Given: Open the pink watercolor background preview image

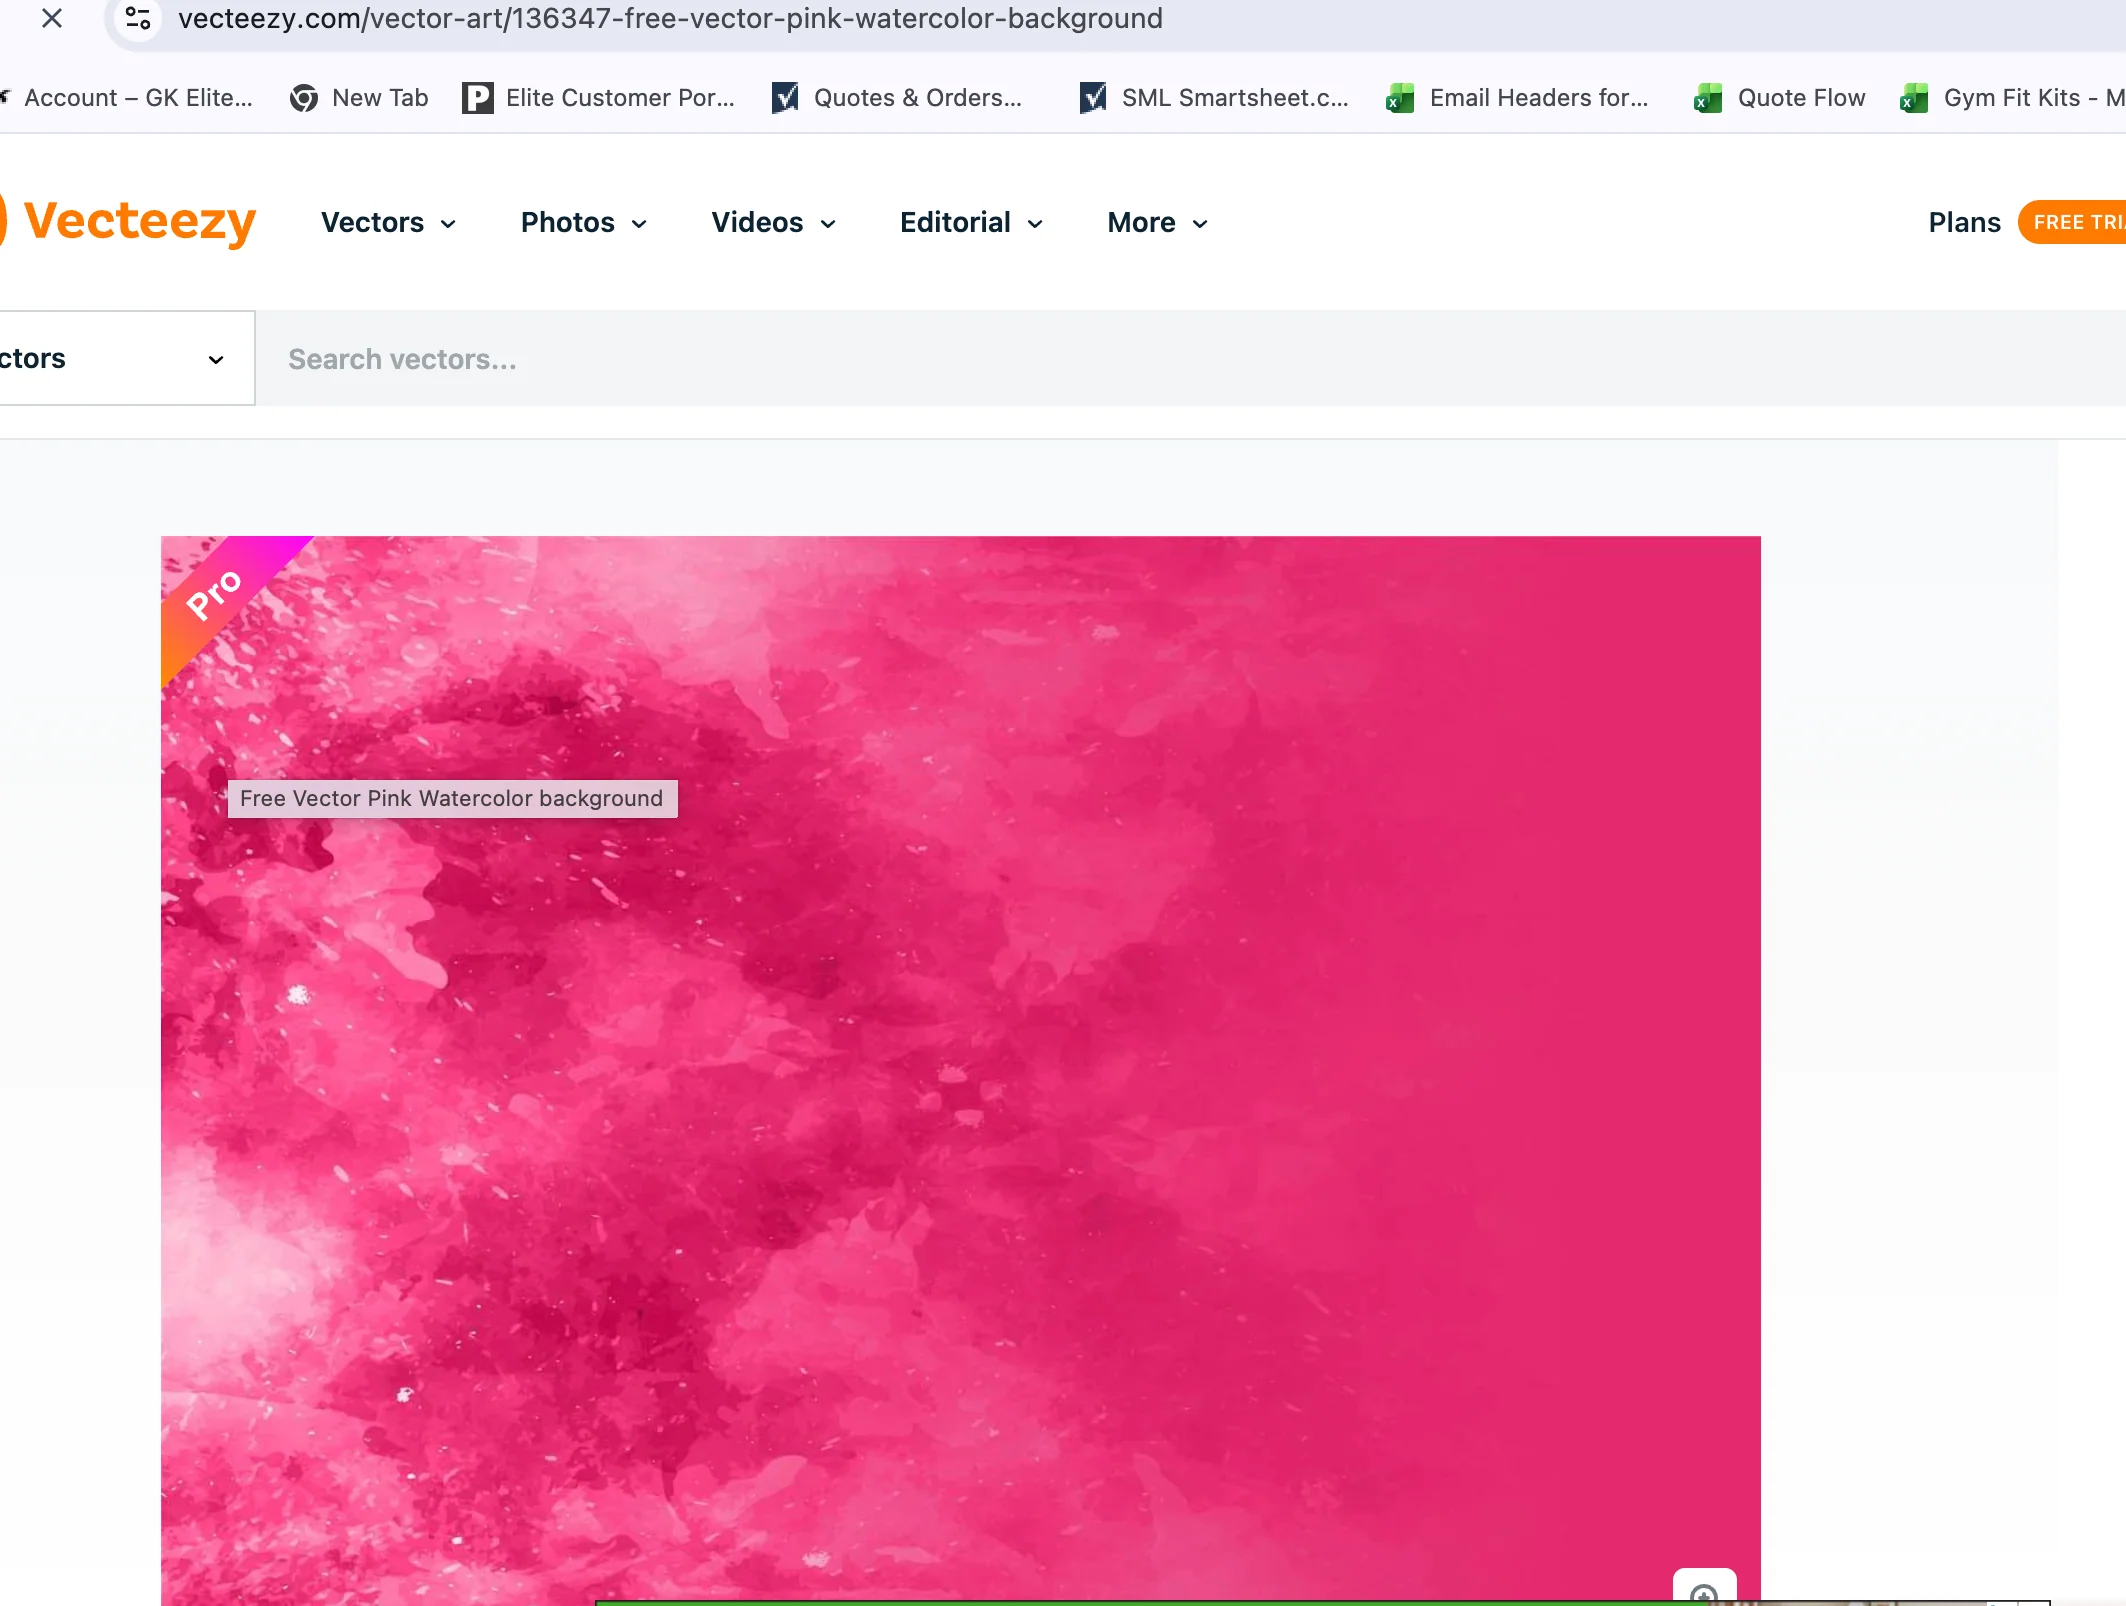Looking at the screenshot, I should 960,1070.
